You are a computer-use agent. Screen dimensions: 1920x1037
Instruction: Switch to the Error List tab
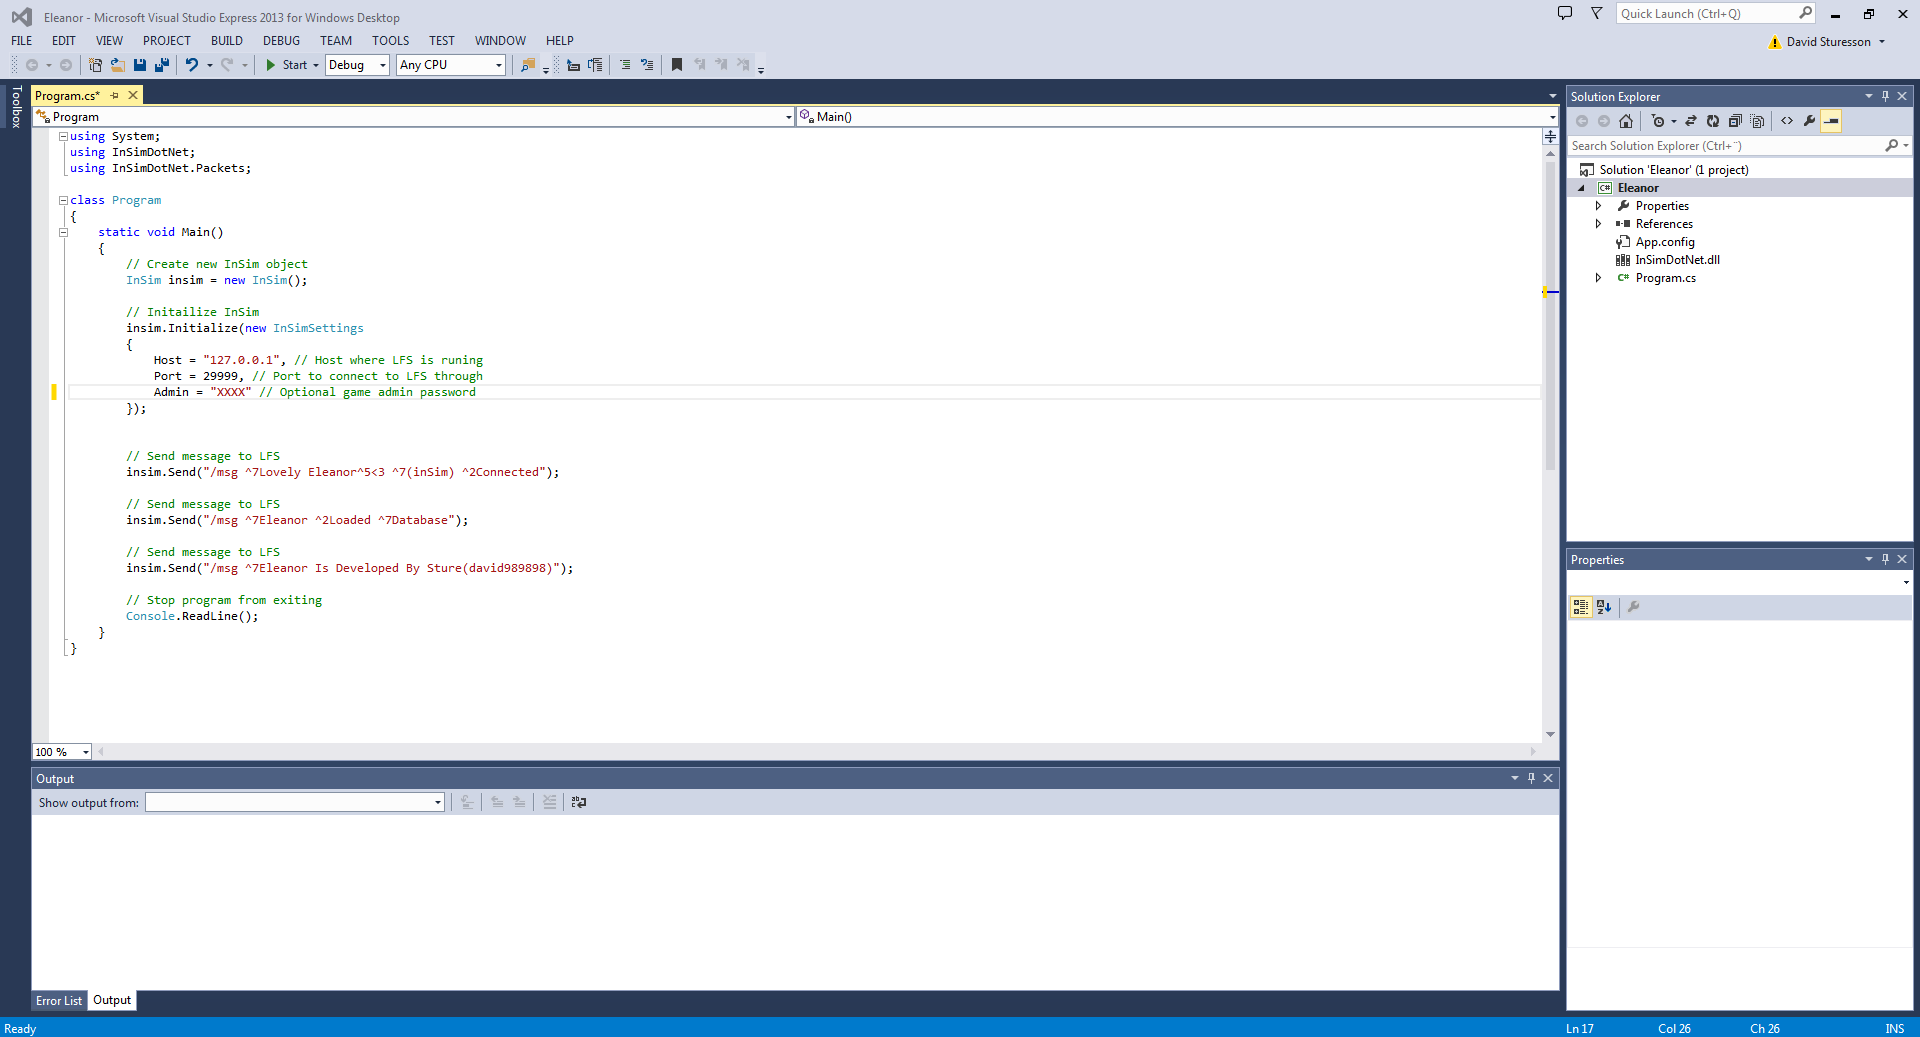click(x=59, y=1001)
